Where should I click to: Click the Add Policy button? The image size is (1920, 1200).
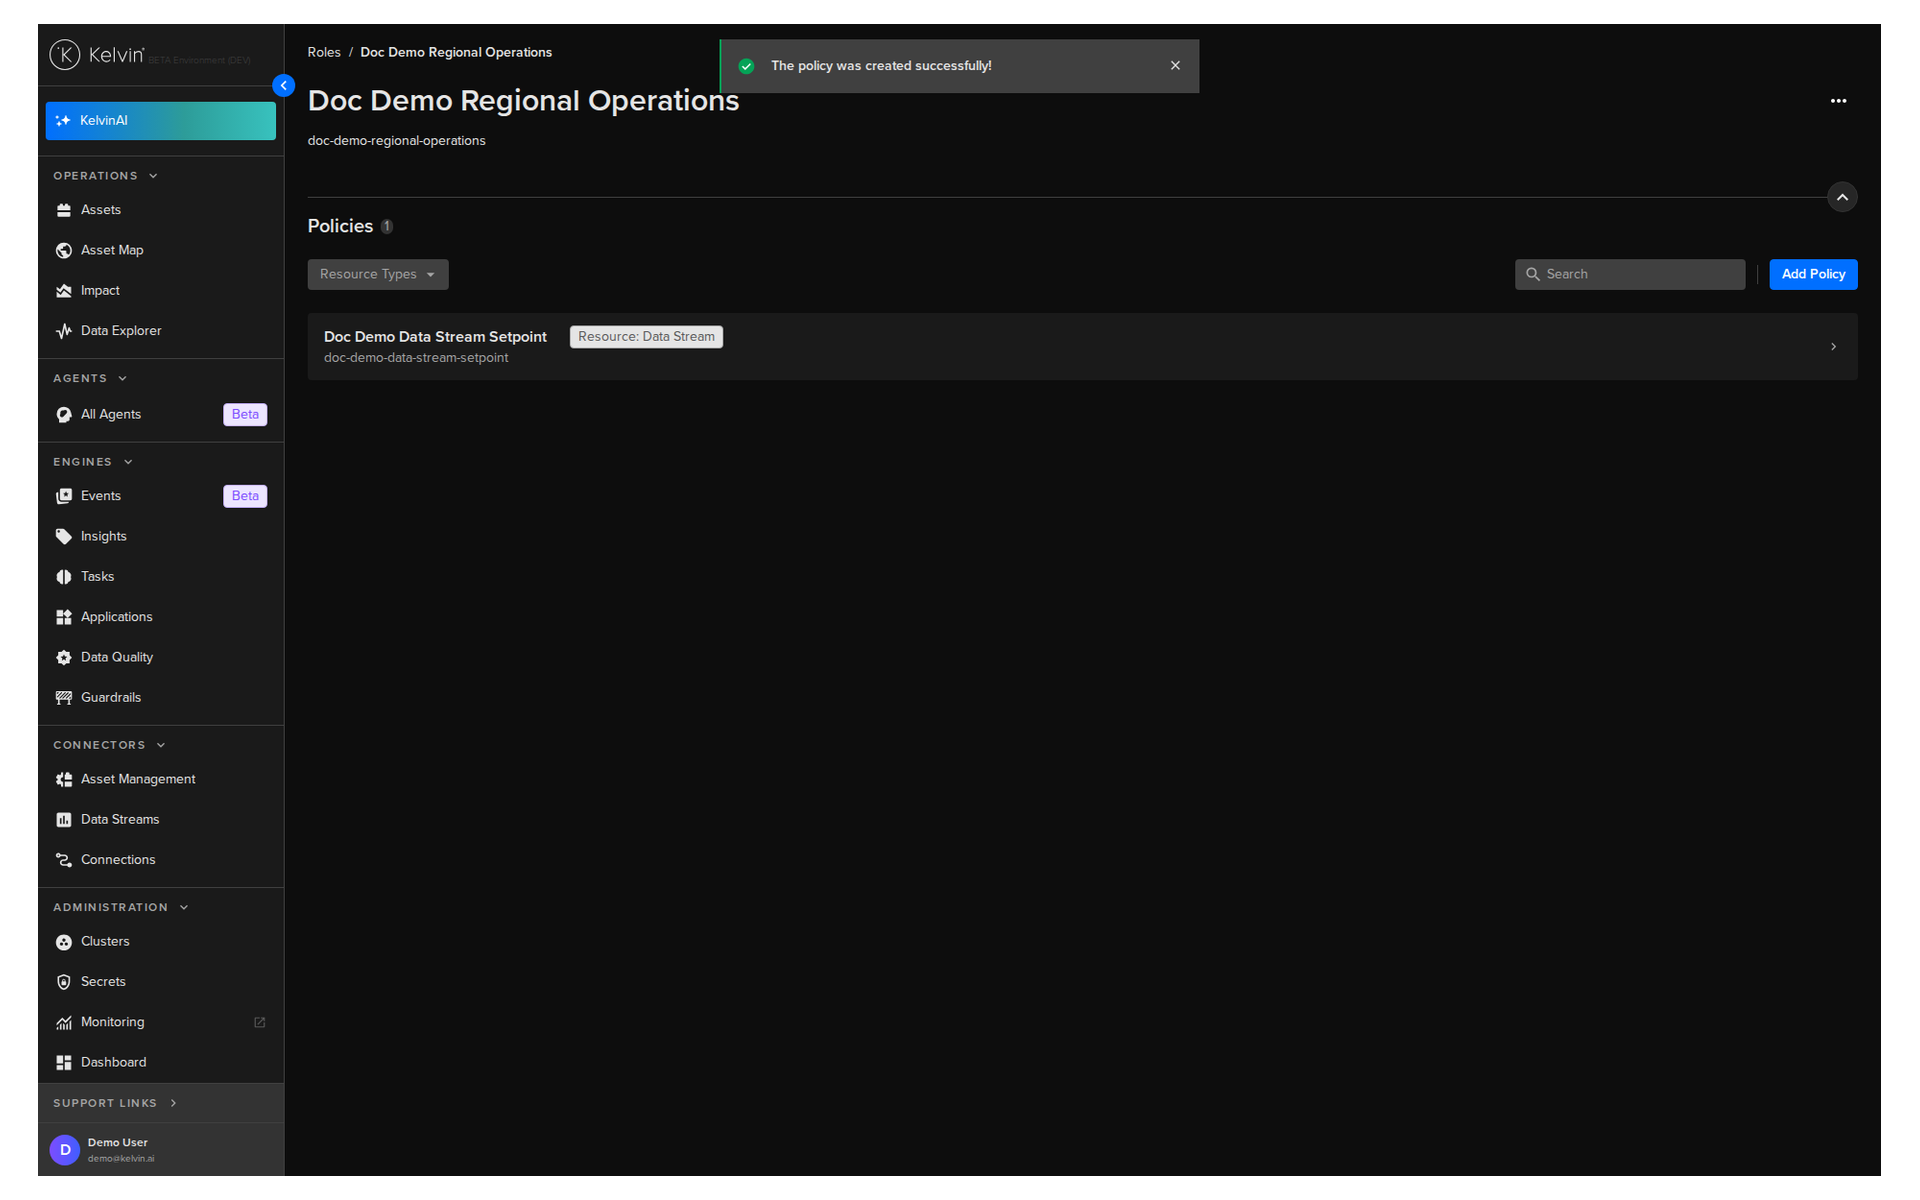pyautogui.click(x=1813, y=274)
